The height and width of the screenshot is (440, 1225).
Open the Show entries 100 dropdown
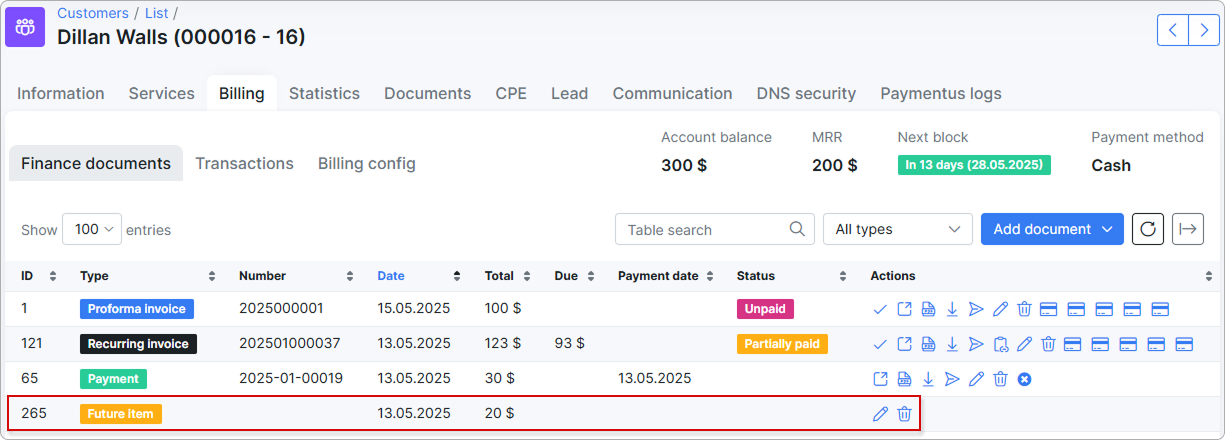click(91, 229)
